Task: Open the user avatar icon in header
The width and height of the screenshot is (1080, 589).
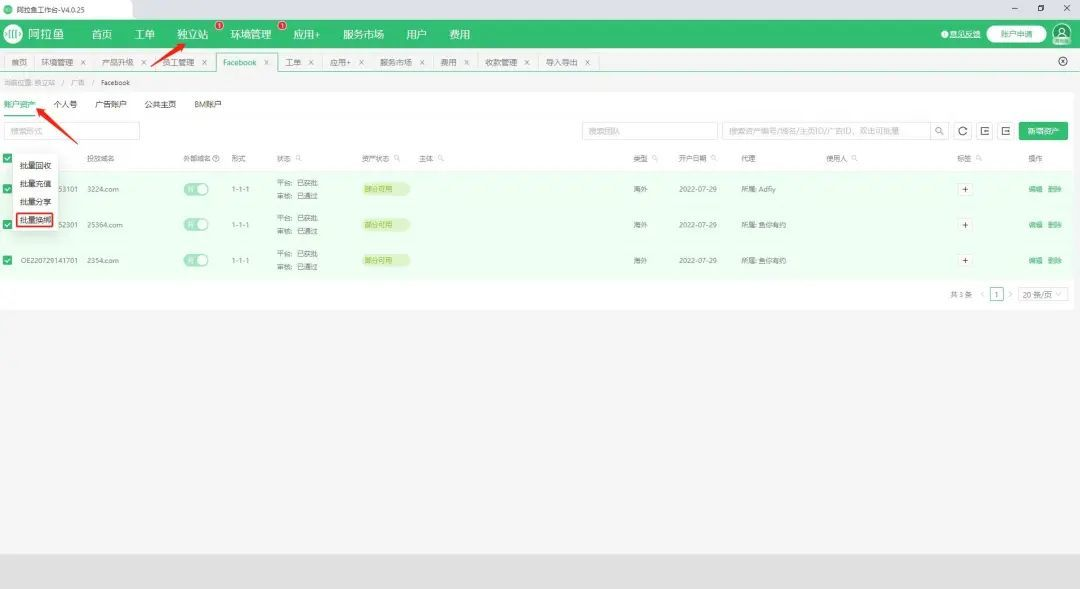Action: tap(1061, 34)
